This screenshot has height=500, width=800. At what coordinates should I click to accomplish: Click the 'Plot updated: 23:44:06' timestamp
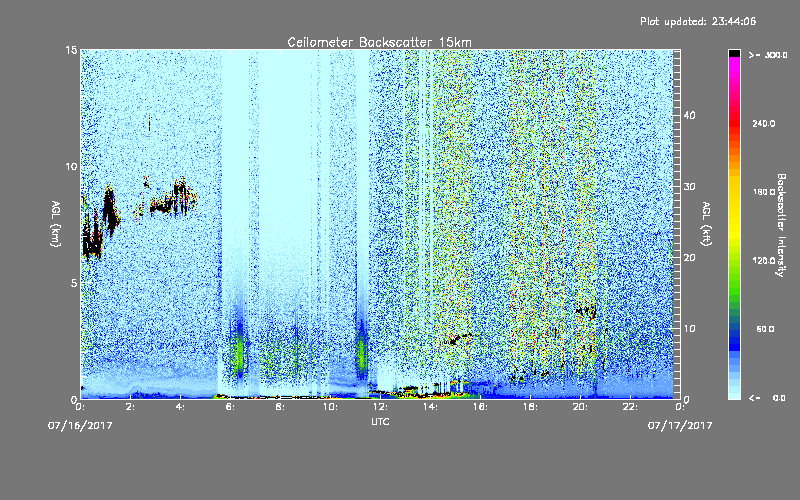tap(698, 21)
